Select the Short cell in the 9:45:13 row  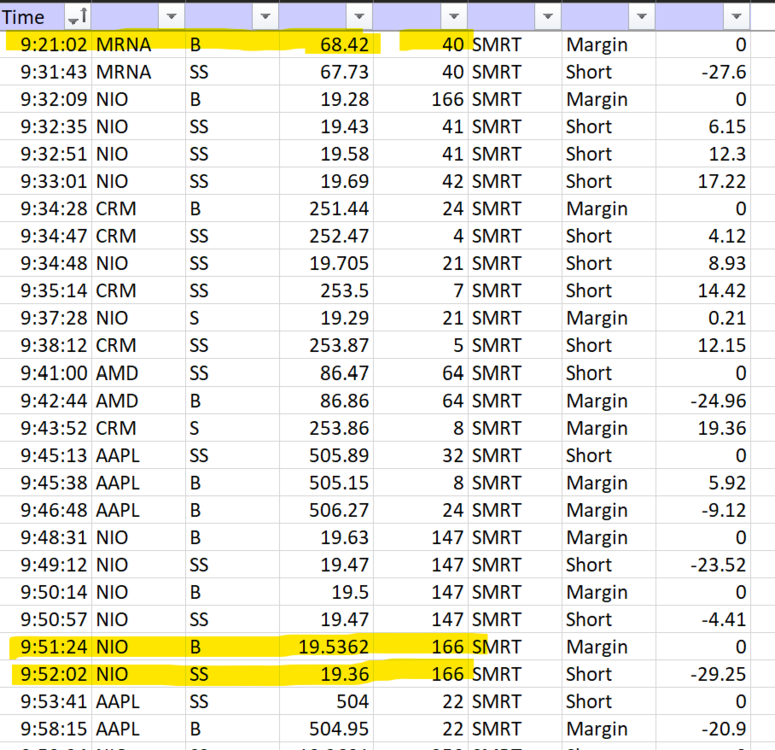tap(609, 455)
